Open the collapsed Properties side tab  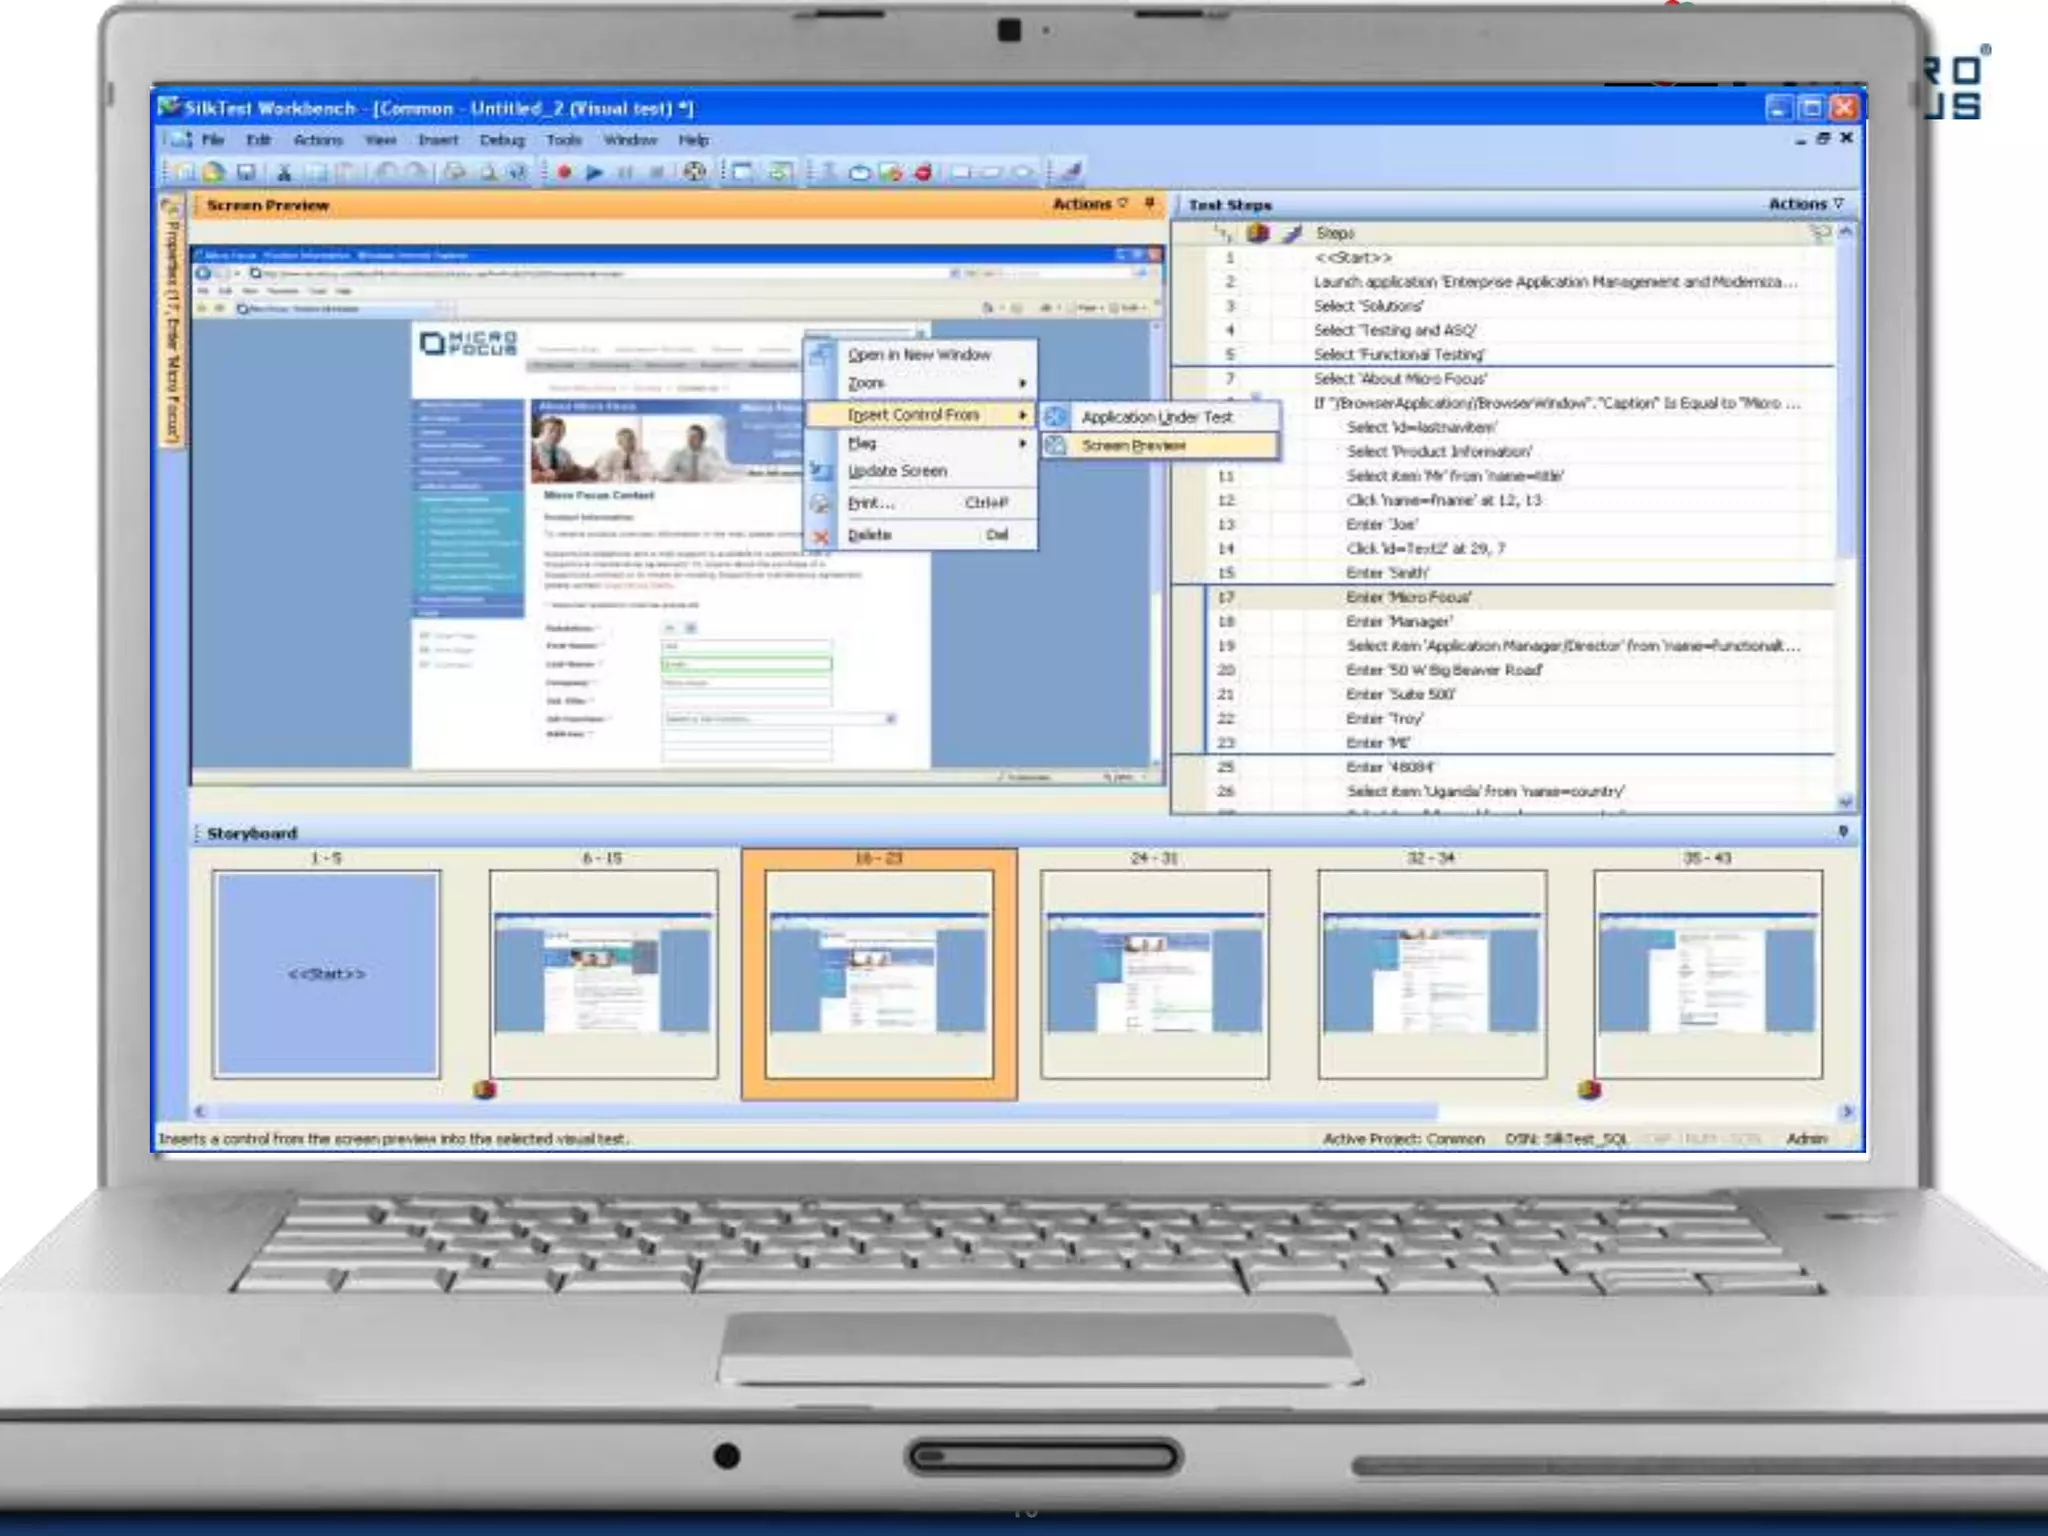172,320
